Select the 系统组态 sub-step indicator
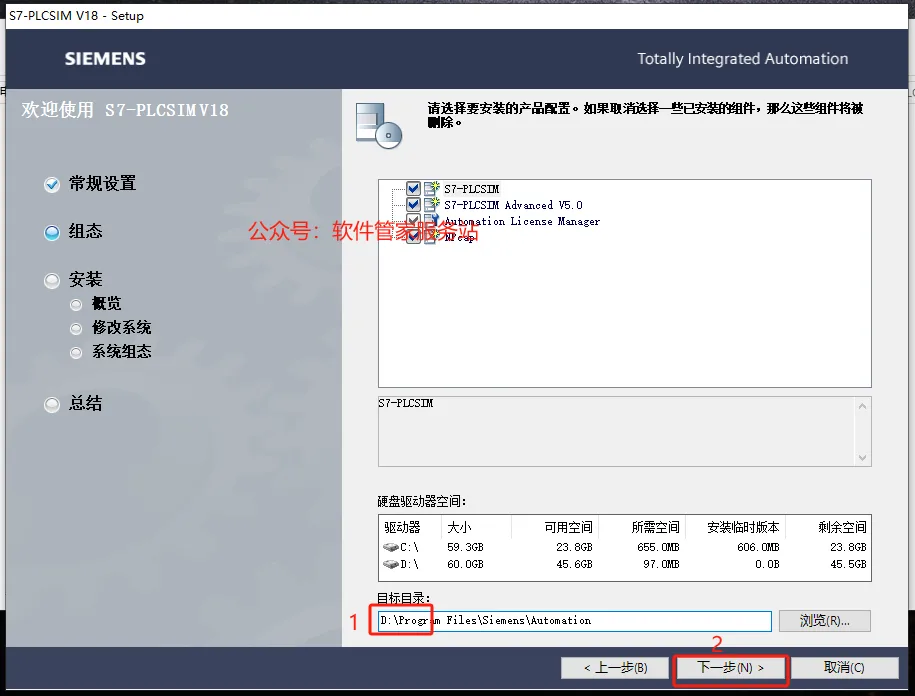915x696 pixels. pyautogui.click(x=76, y=352)
